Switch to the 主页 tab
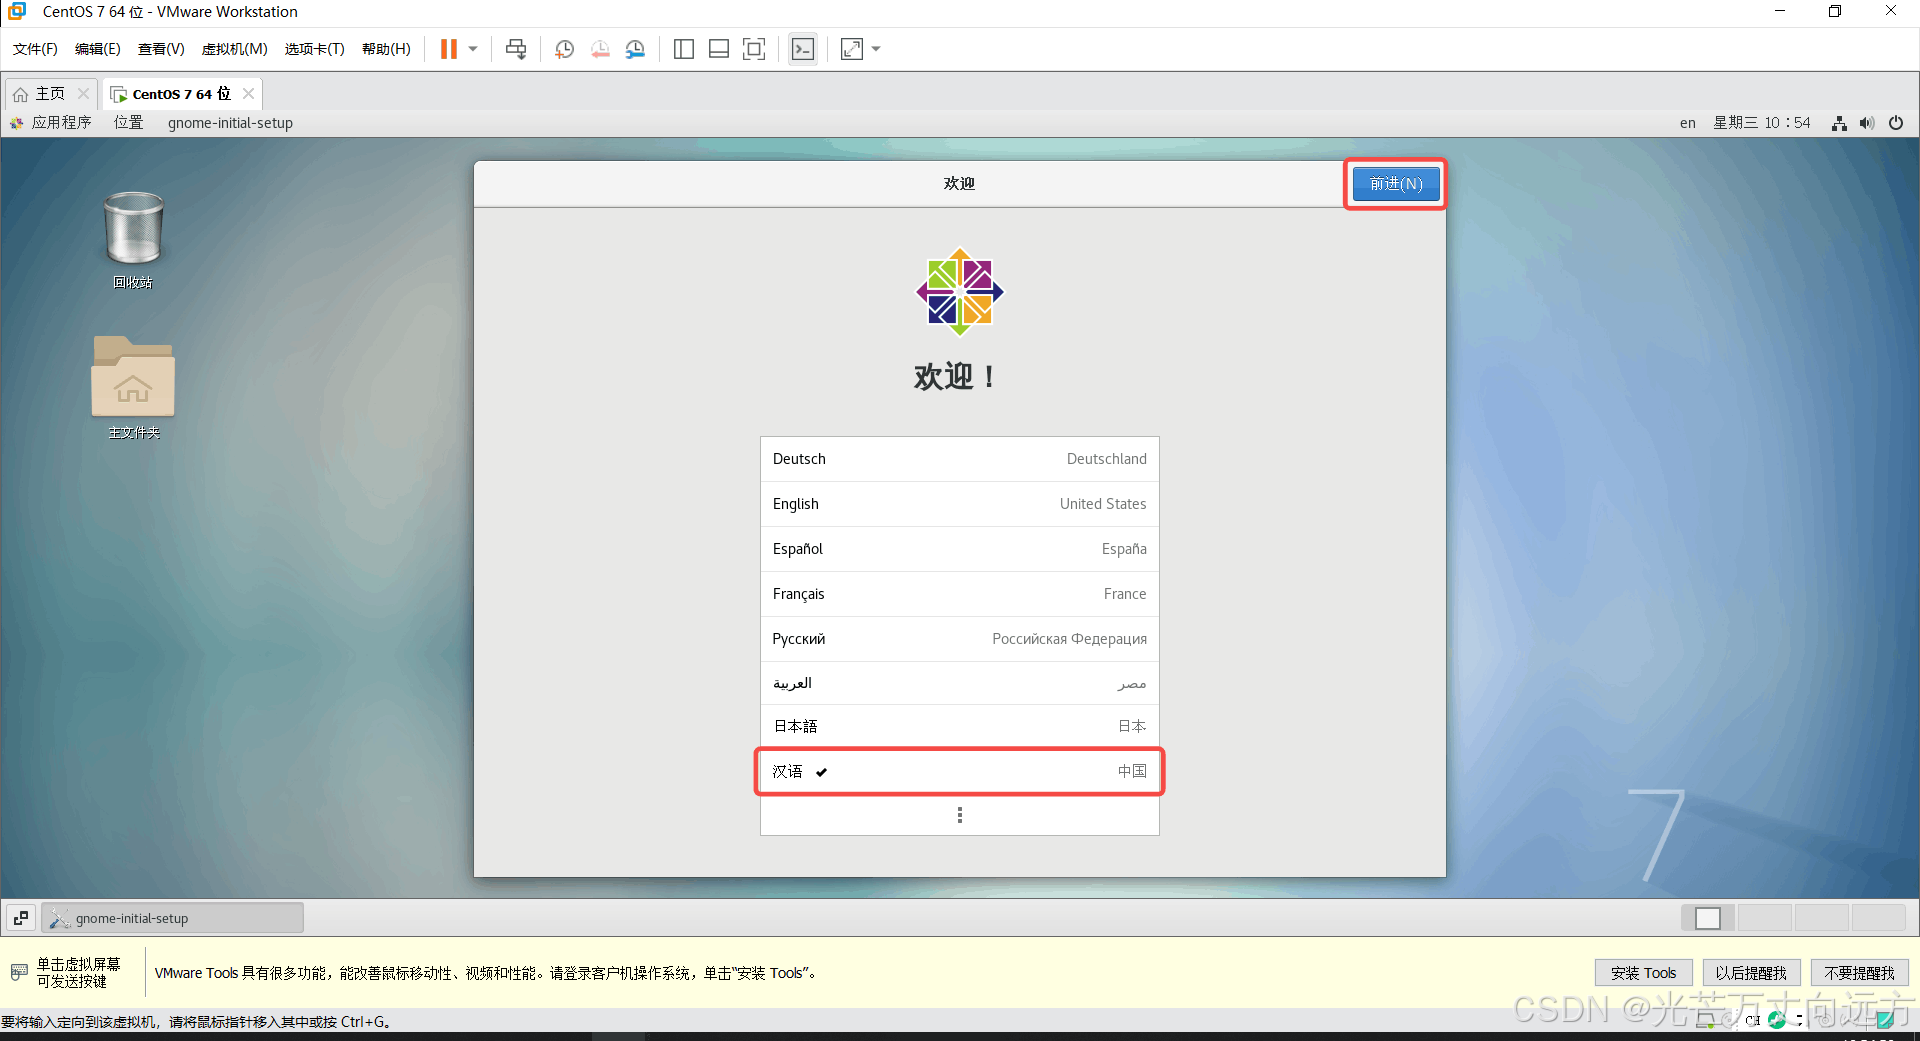Image resolution: width=1920 pixels, height=1041 pixels. 50,93
